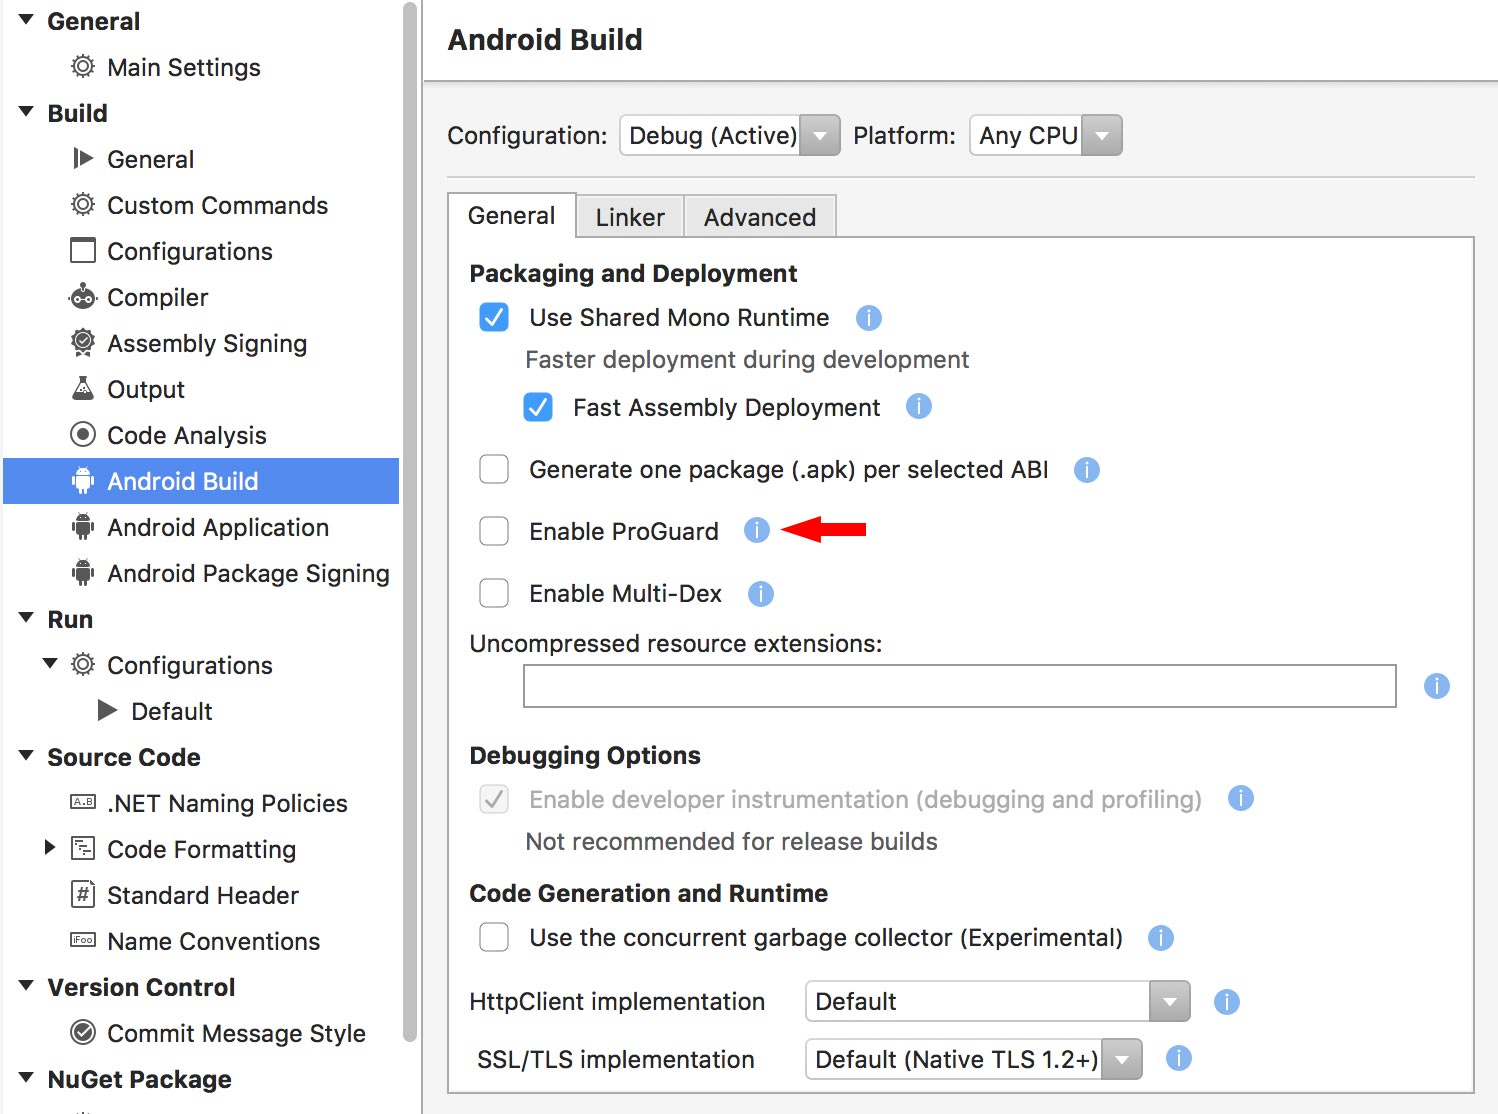Click the Main Settings gear icon
This screenshot has height=1114, width=1498.
[83, 67]
